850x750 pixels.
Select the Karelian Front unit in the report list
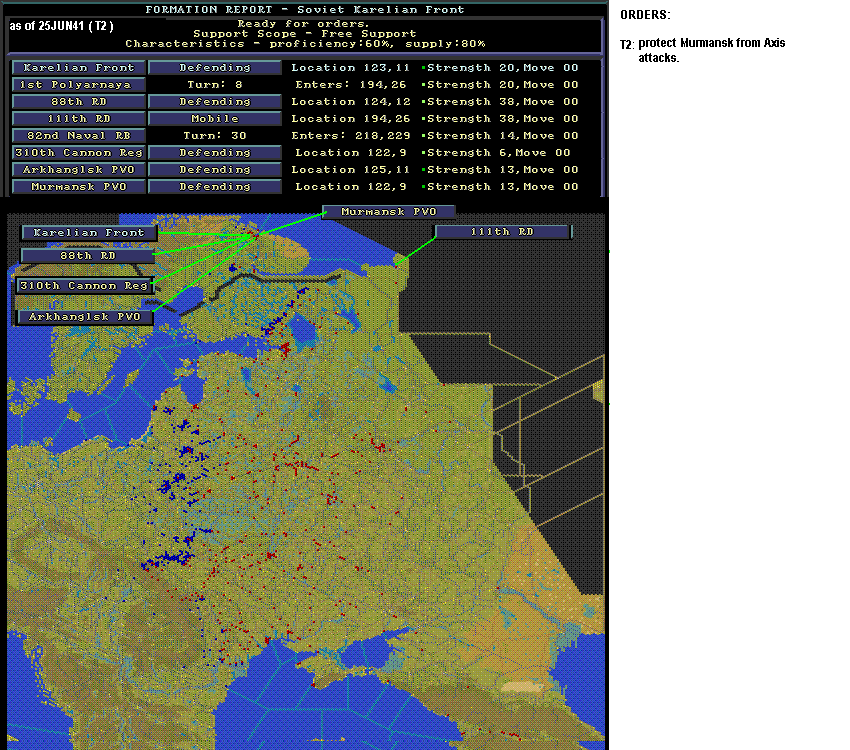tap(79, 68)
